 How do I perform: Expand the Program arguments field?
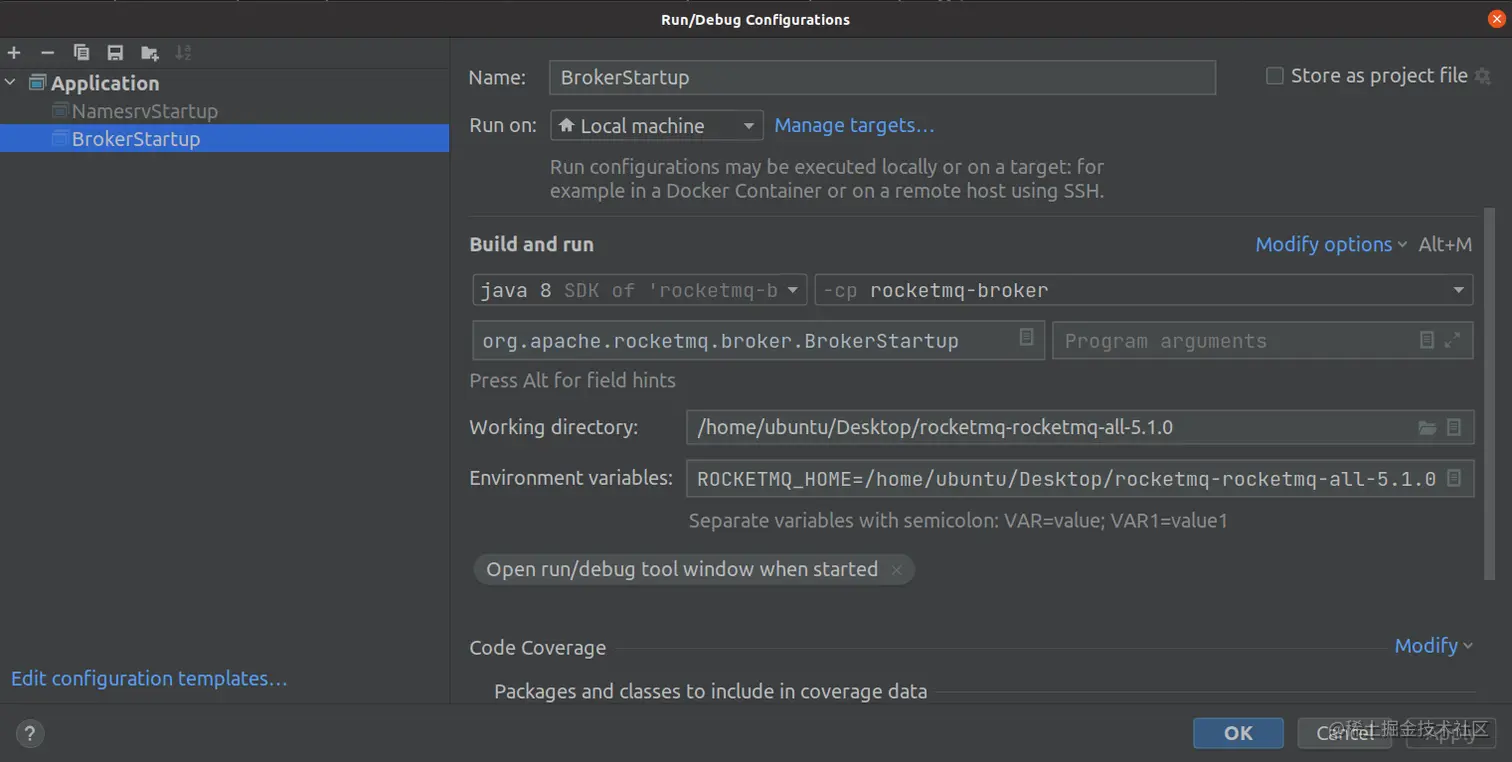pos(1452,341)
